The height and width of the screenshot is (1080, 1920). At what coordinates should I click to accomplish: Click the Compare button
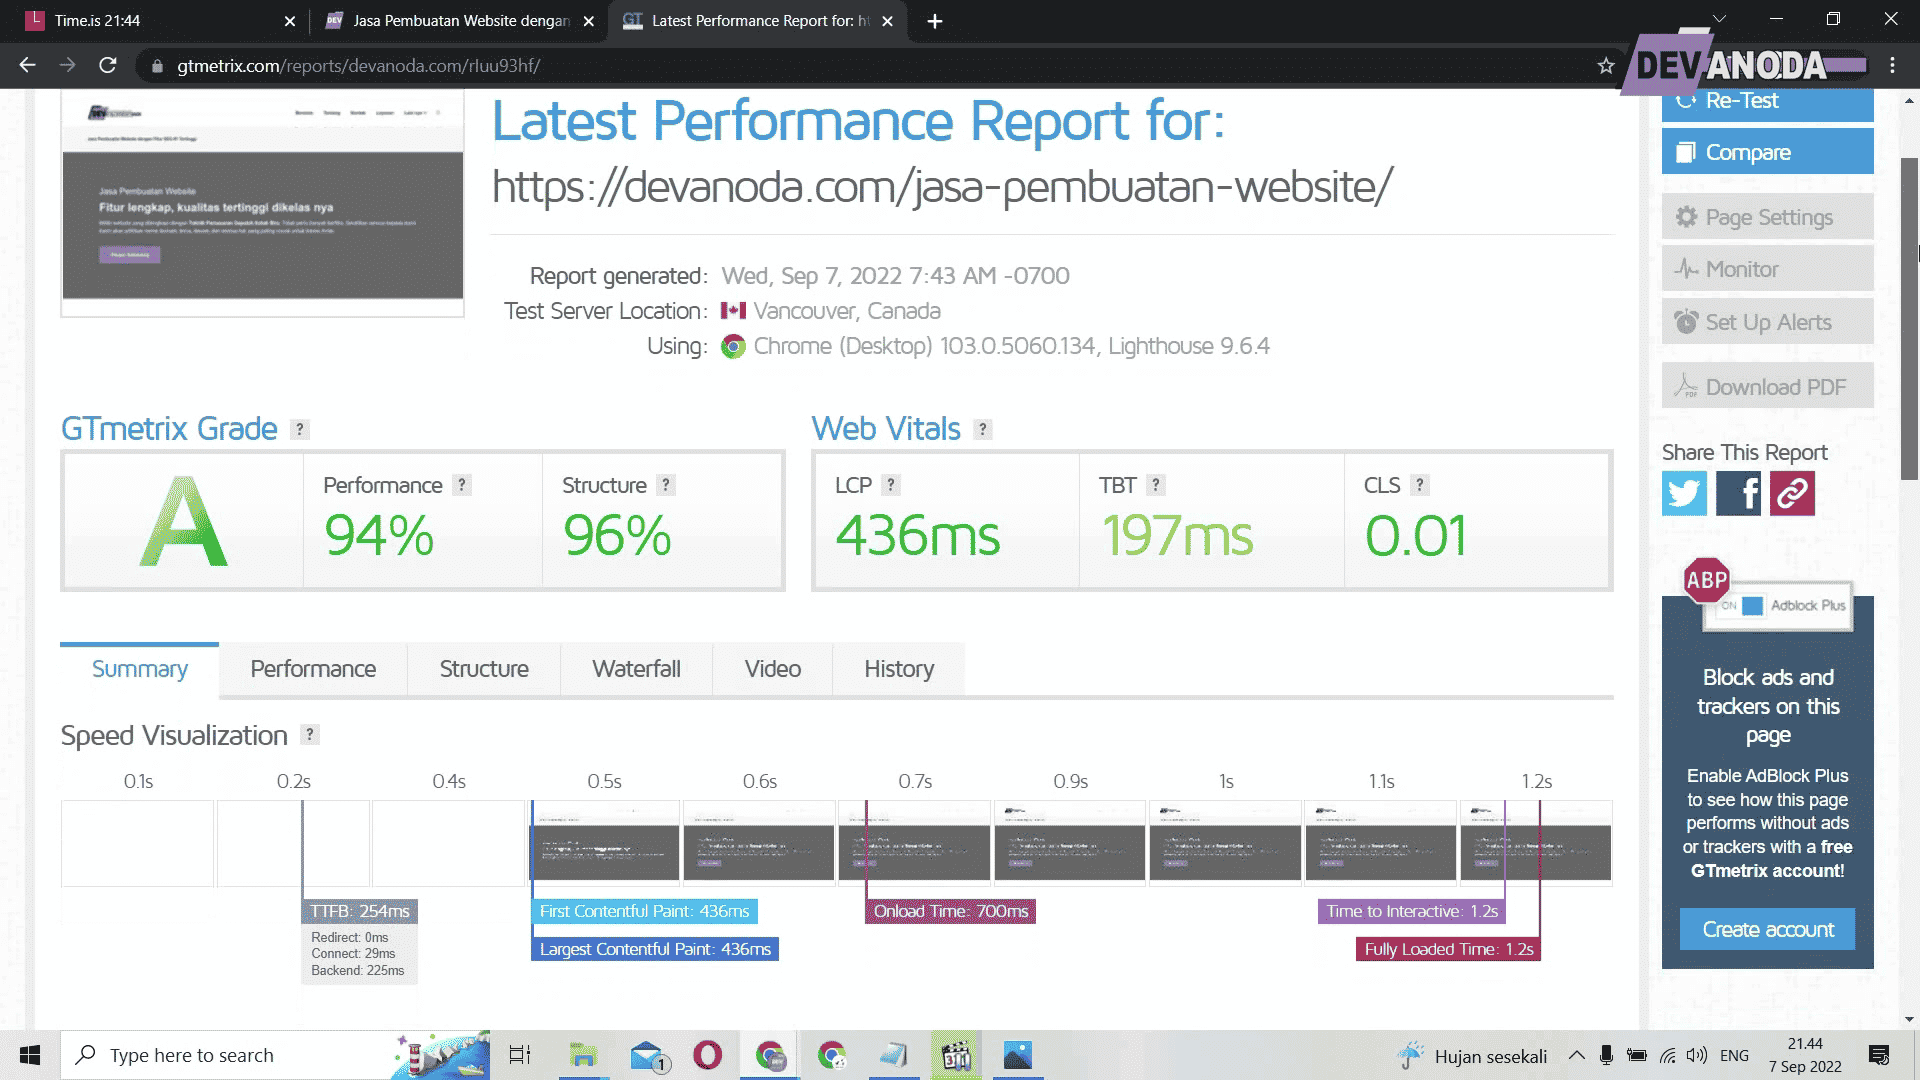[1767, 152]
